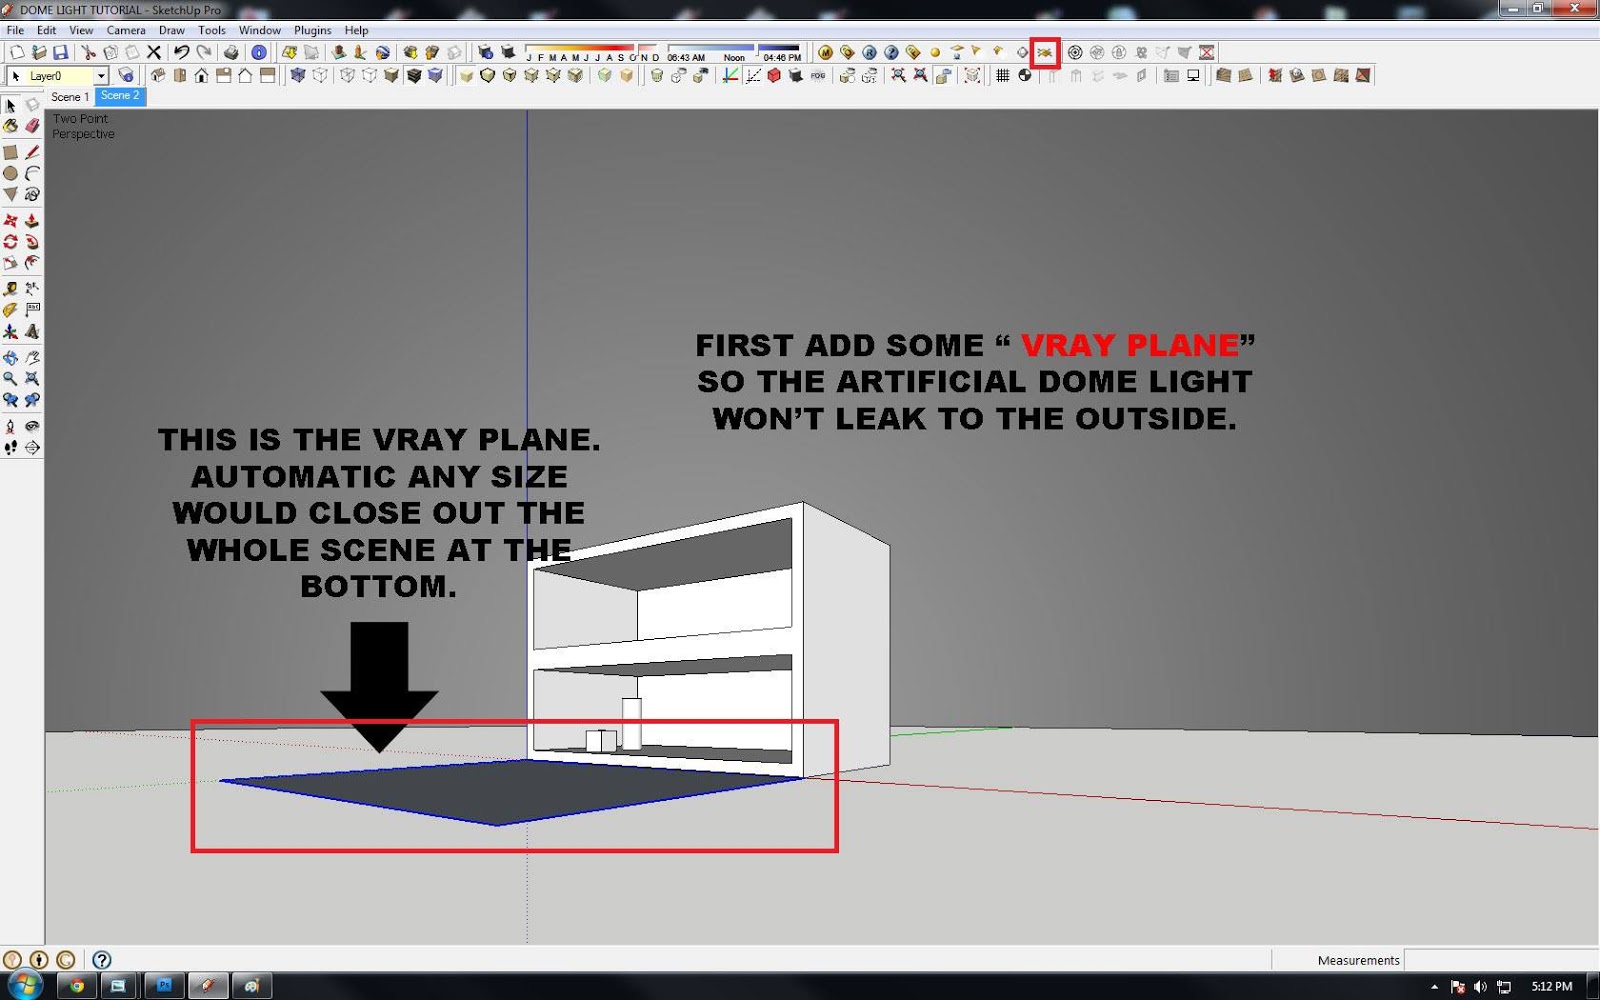Select the Push/Pull tool

tap(32, 222)
